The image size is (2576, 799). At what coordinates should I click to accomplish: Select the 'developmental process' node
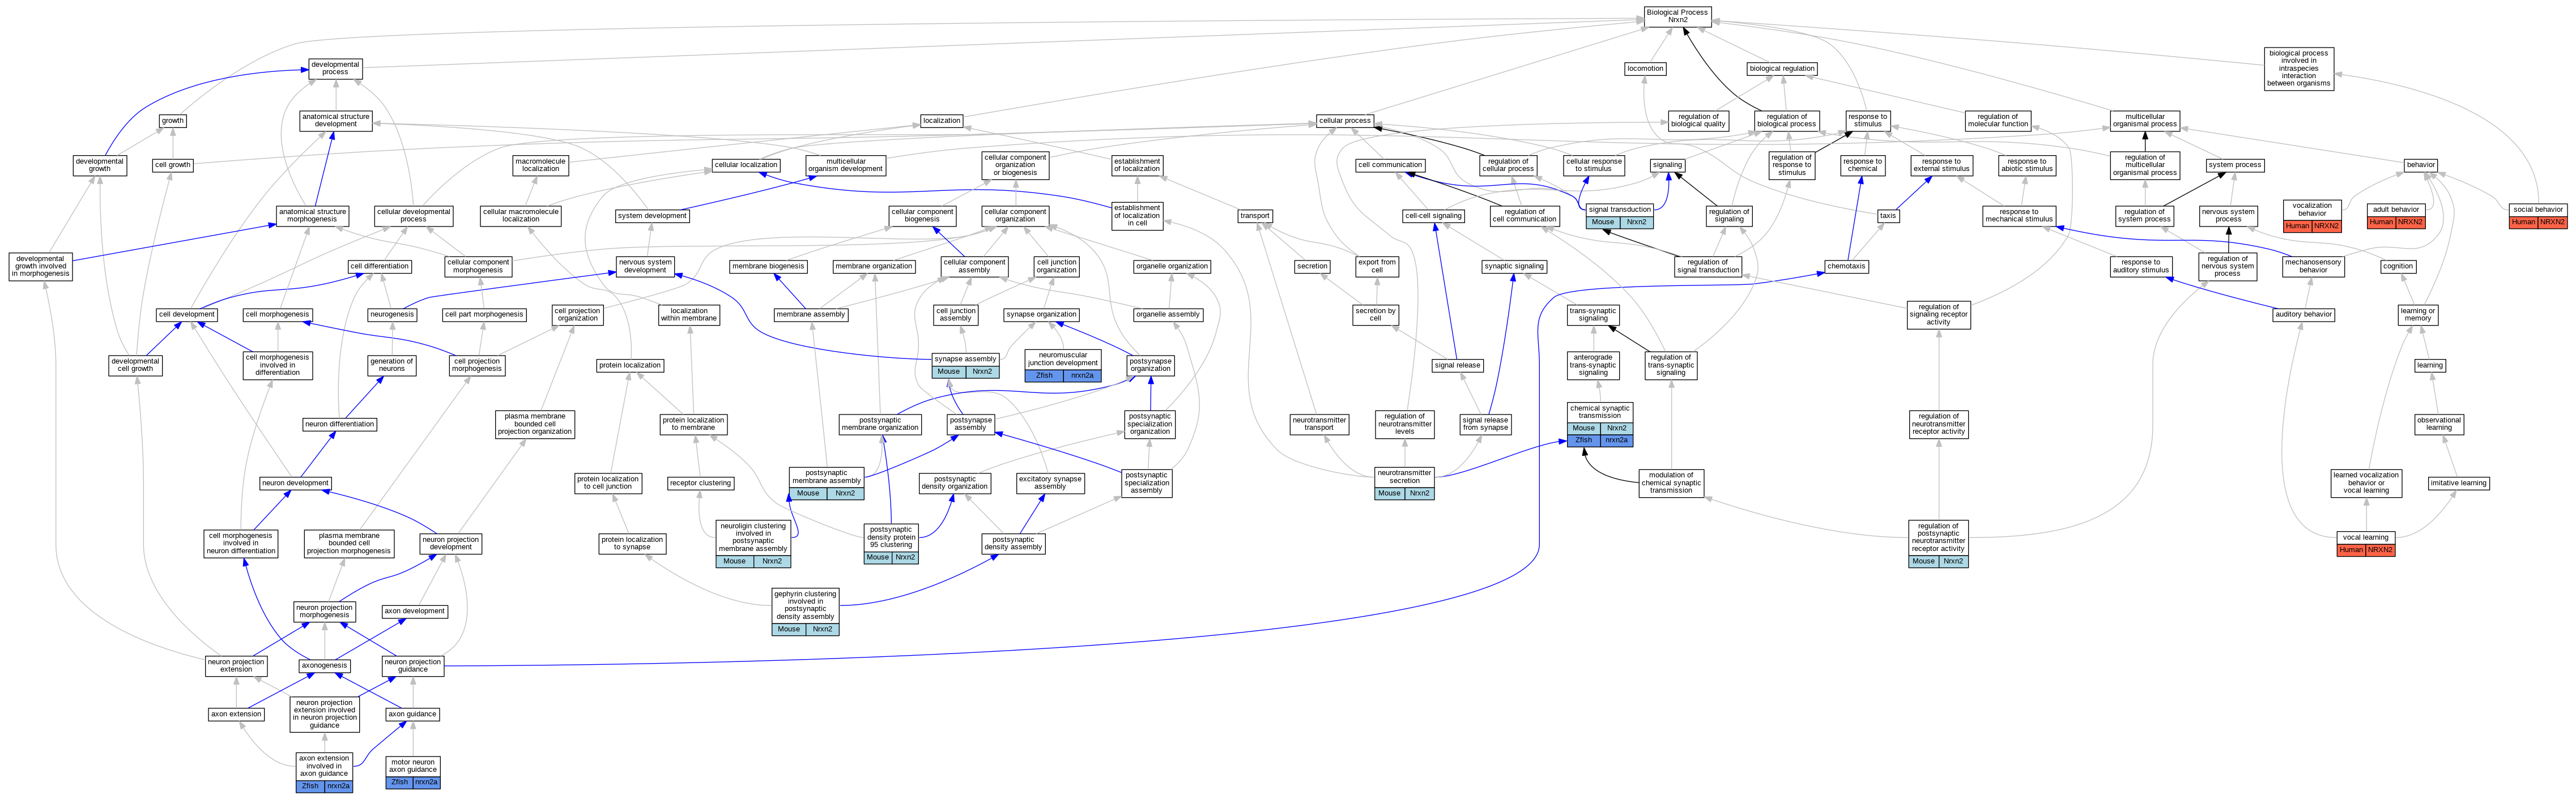click(x=335, y=69)
